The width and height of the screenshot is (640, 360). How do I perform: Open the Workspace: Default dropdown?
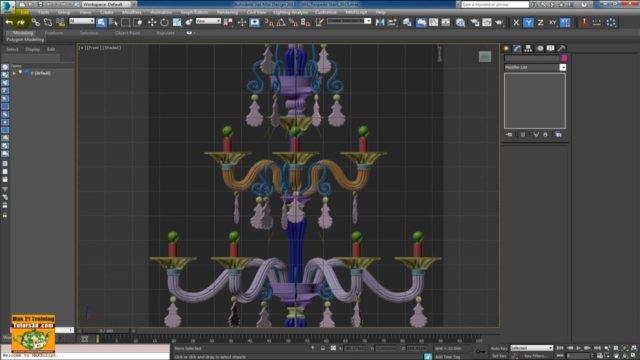pos(106,4)
